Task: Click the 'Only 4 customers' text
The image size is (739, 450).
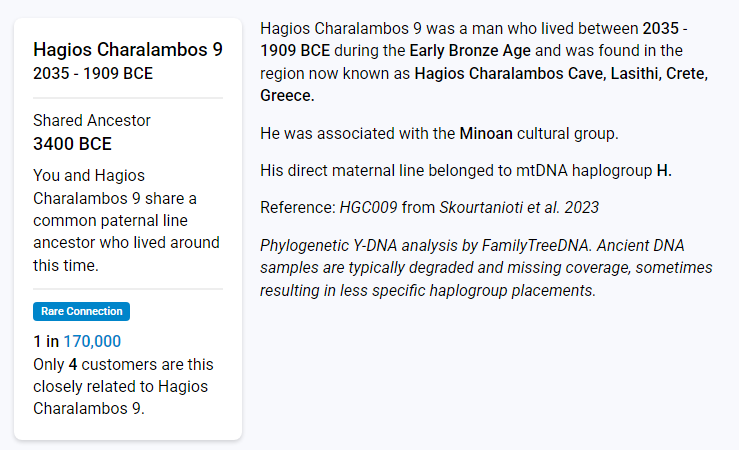Action: [x=123, y=386]
